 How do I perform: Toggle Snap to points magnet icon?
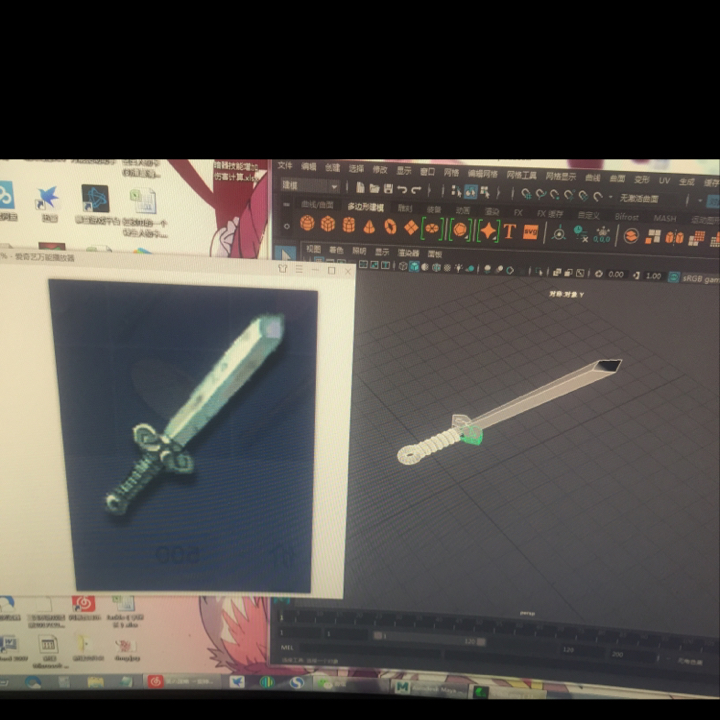coord(555,195)
